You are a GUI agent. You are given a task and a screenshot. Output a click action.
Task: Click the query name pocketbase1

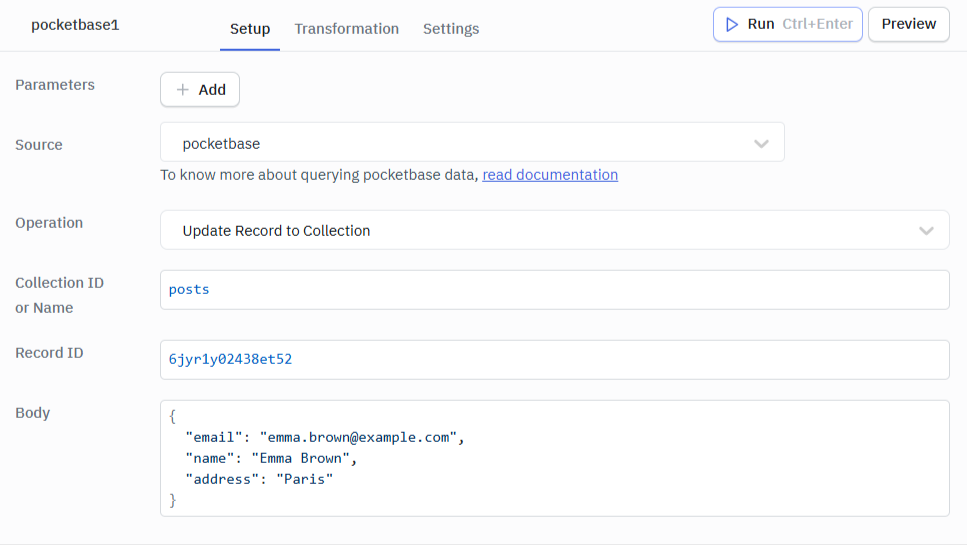(75, 25)
